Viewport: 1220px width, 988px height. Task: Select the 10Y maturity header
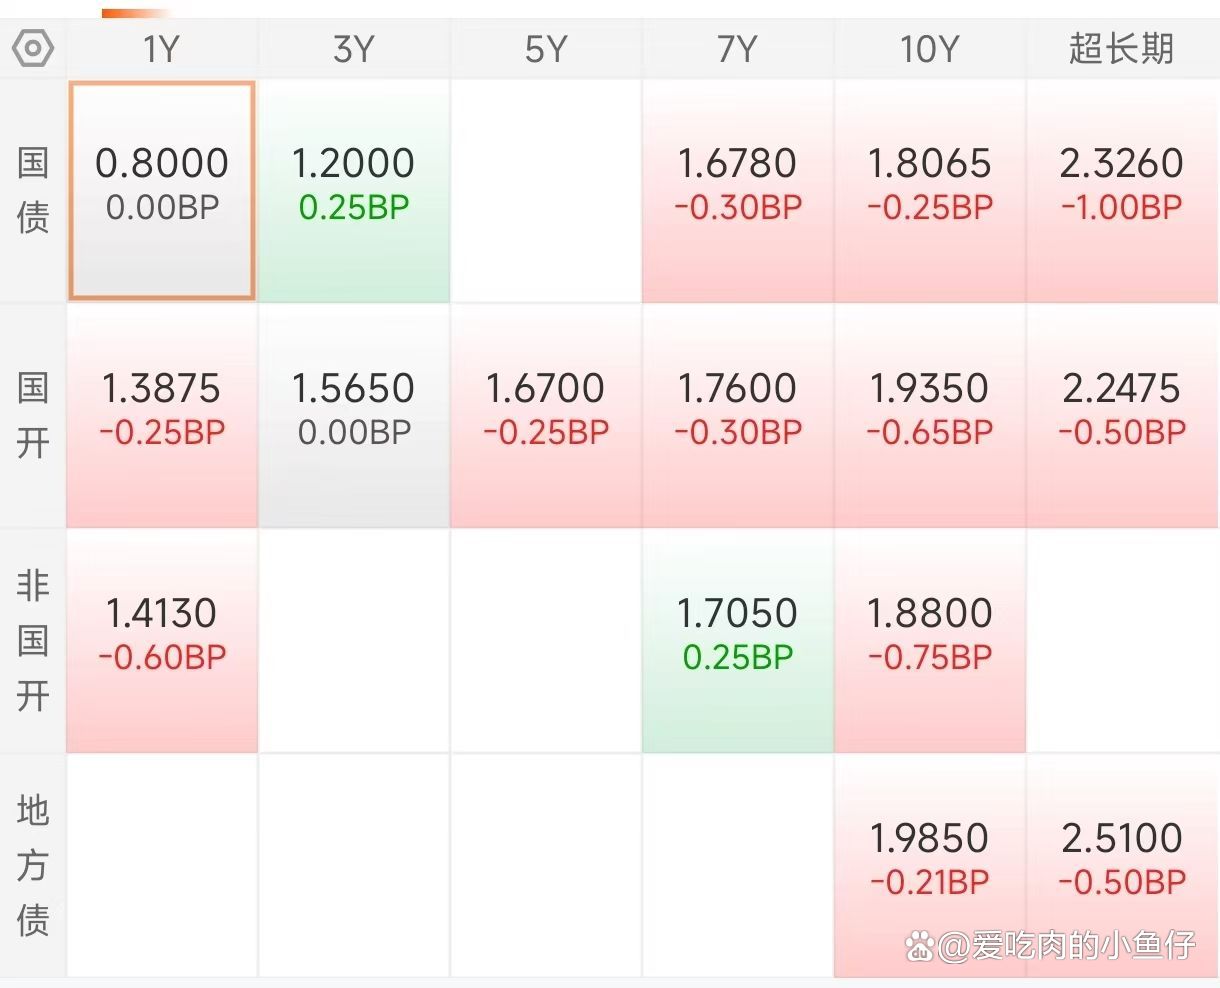(x=929, y=49)
